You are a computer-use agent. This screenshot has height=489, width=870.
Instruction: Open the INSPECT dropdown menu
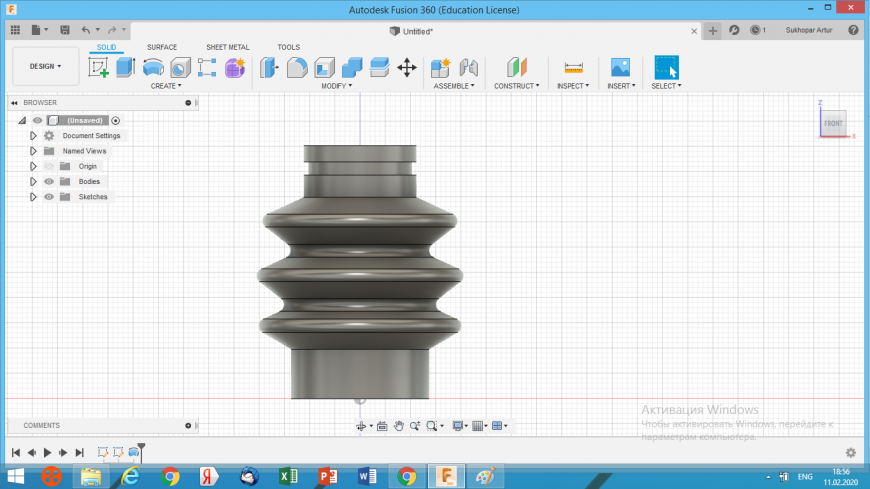click(x=573, y=86)
